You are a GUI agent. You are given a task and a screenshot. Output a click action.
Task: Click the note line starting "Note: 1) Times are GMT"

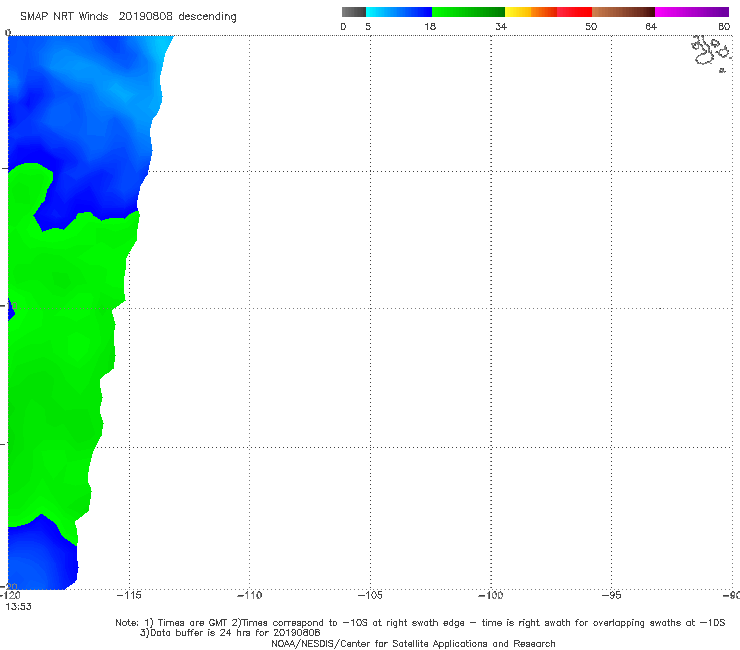[x=420, y=623]
